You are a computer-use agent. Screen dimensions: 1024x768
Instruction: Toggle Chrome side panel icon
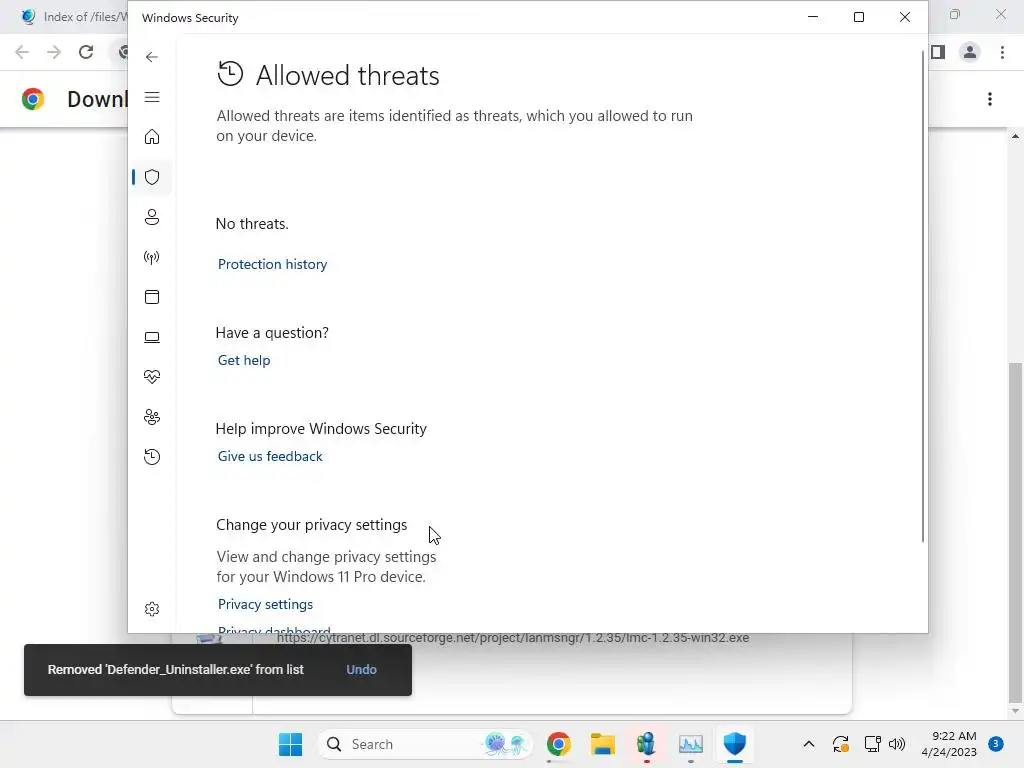pyautogui.click(x=938, y=52)
